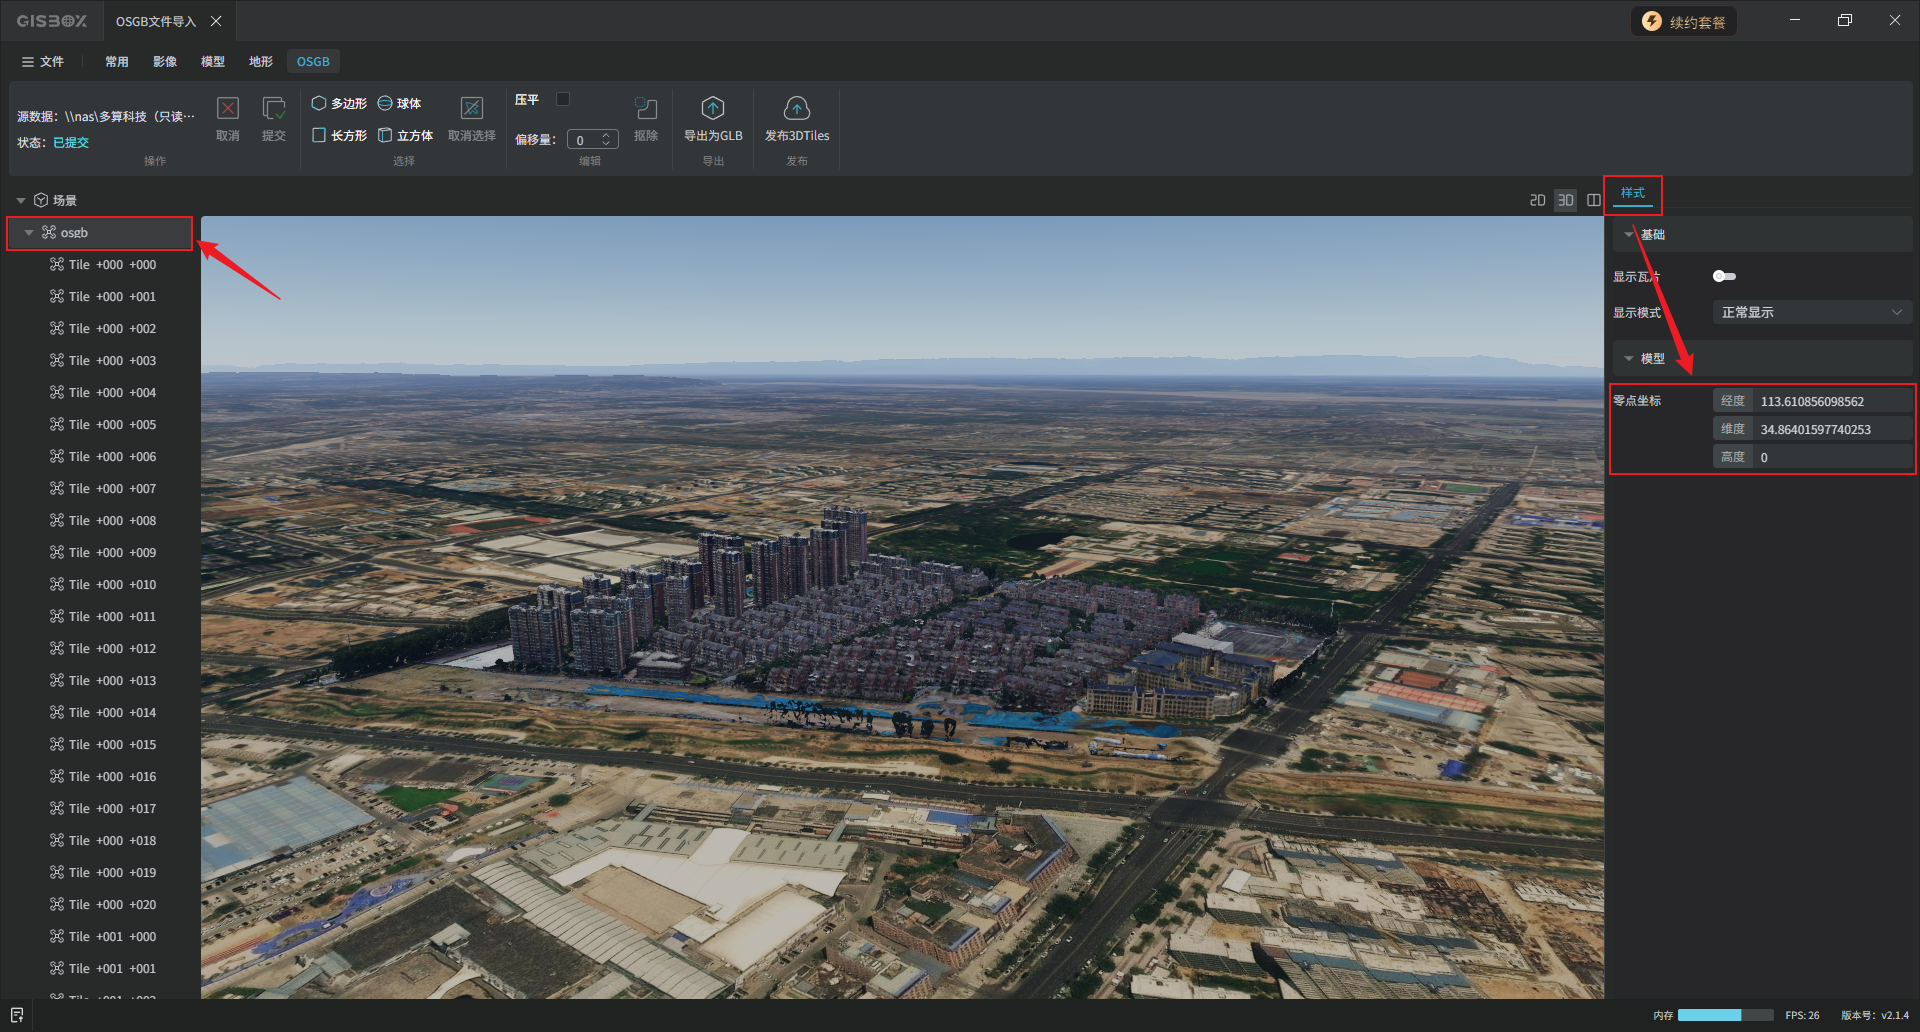The image size is (1920, 1032).
Task: Click the Submit (提交) toolbar icon
Action: coord(273,109)
